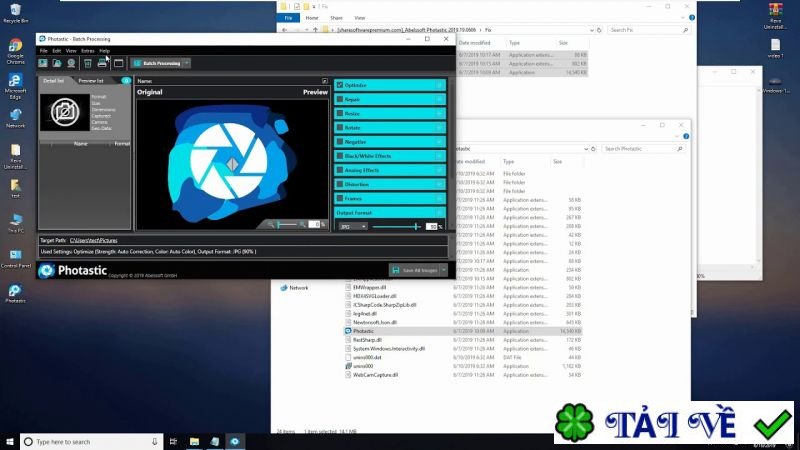The image size is (800, 450).
Task: Enable the Rotate checkbox
Action: (340, 128)
